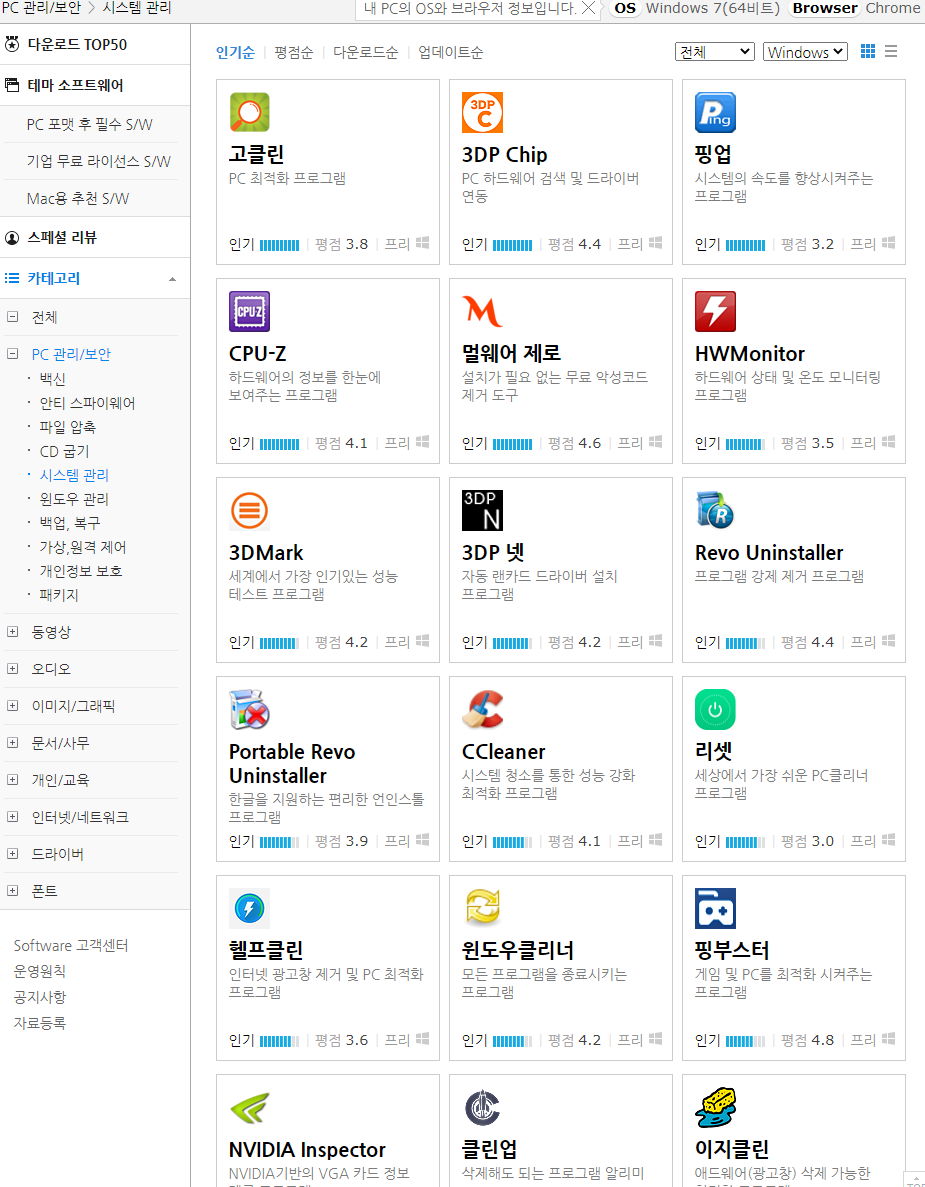This screenshot has height=1187, width=925.
Task: Expand the 폰트 category
Action: click(x=12, y=891)
